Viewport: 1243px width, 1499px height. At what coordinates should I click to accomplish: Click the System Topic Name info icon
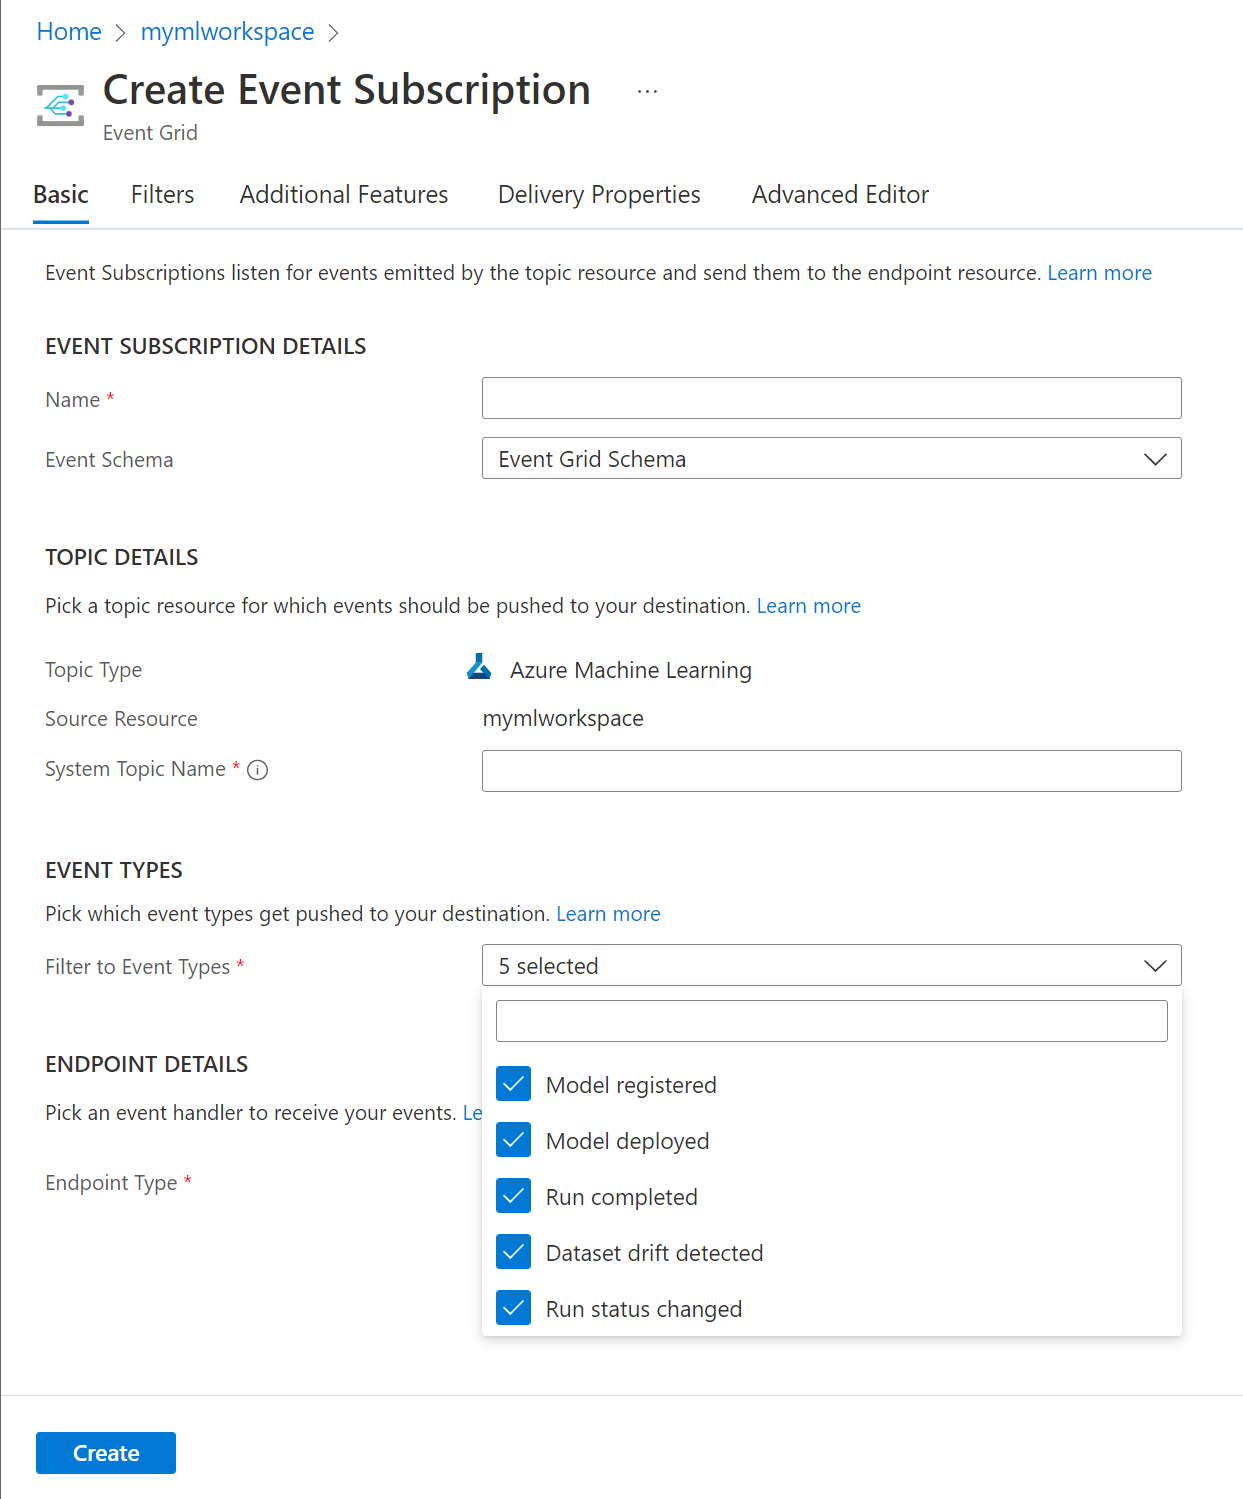257,770
